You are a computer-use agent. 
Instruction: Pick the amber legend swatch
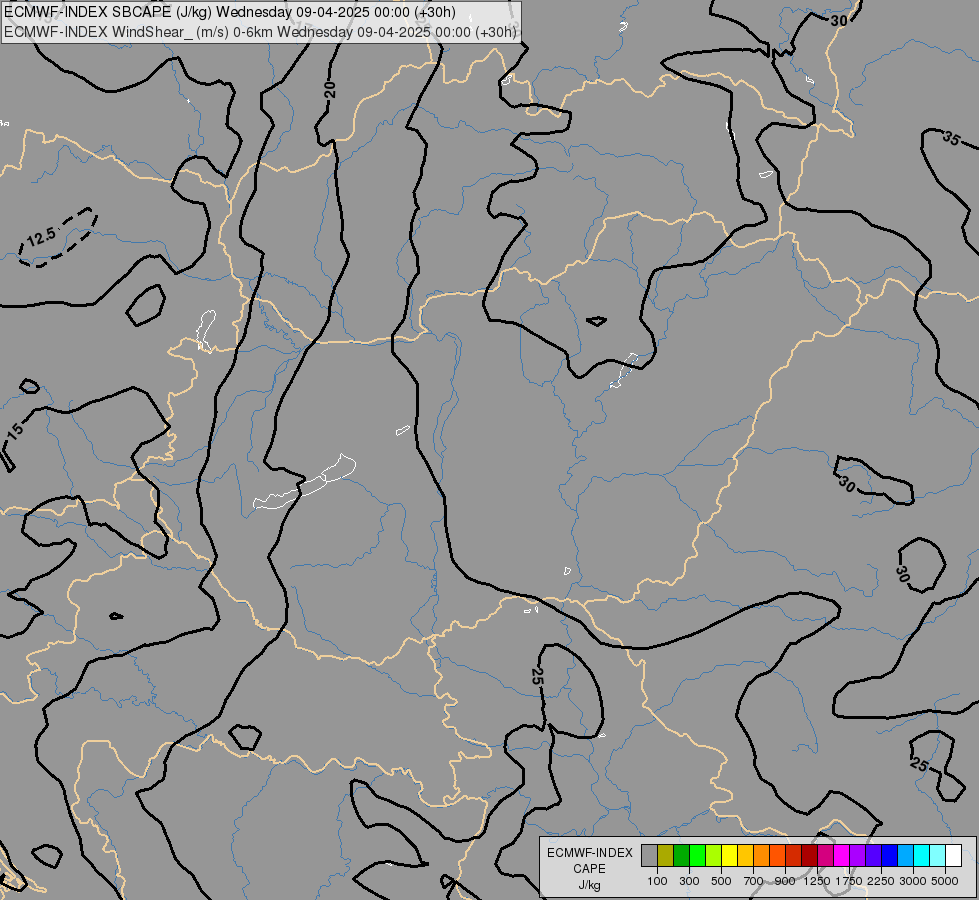coord(745,855)
